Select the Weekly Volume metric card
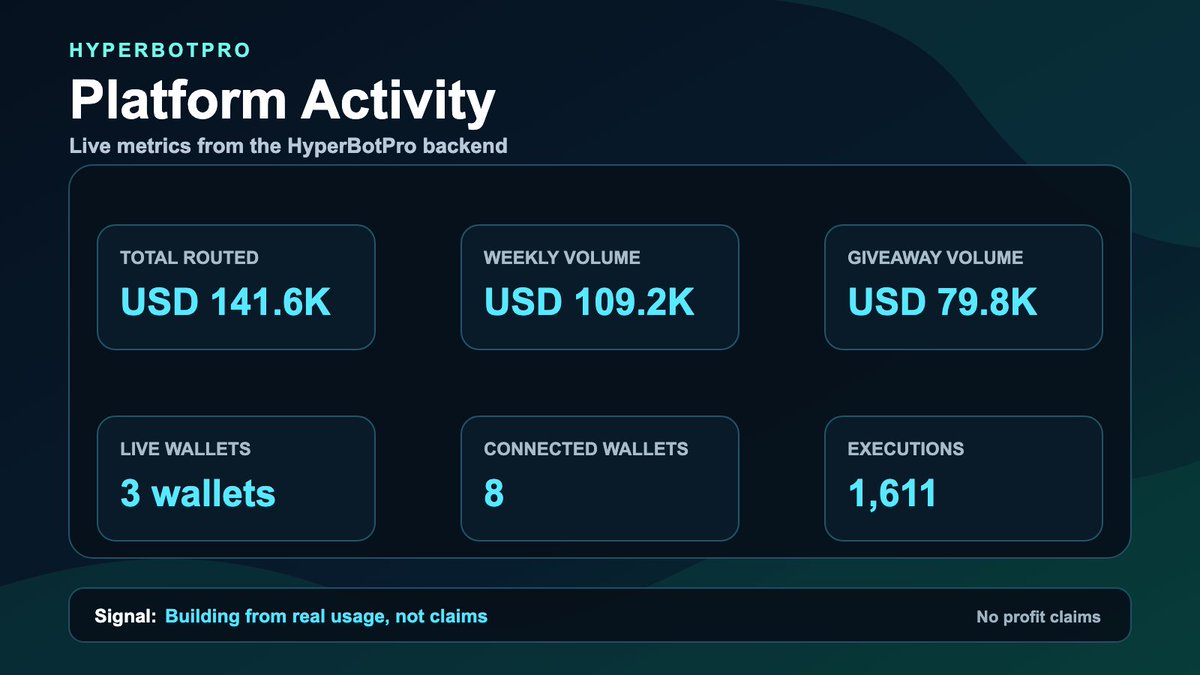The width and height of the screenshot is (1200, 675). 600,287
